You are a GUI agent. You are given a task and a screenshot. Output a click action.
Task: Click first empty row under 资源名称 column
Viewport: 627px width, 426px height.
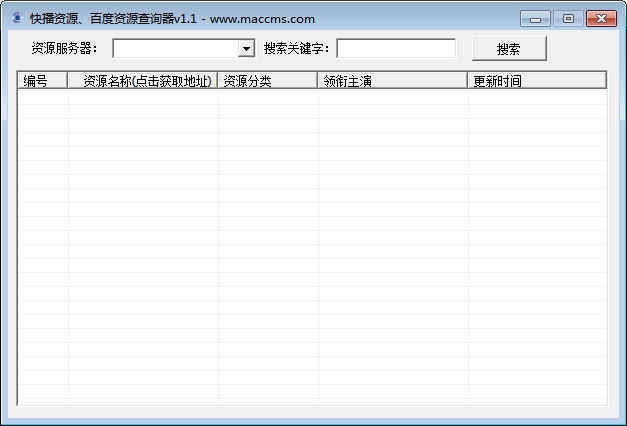point(143,98)
